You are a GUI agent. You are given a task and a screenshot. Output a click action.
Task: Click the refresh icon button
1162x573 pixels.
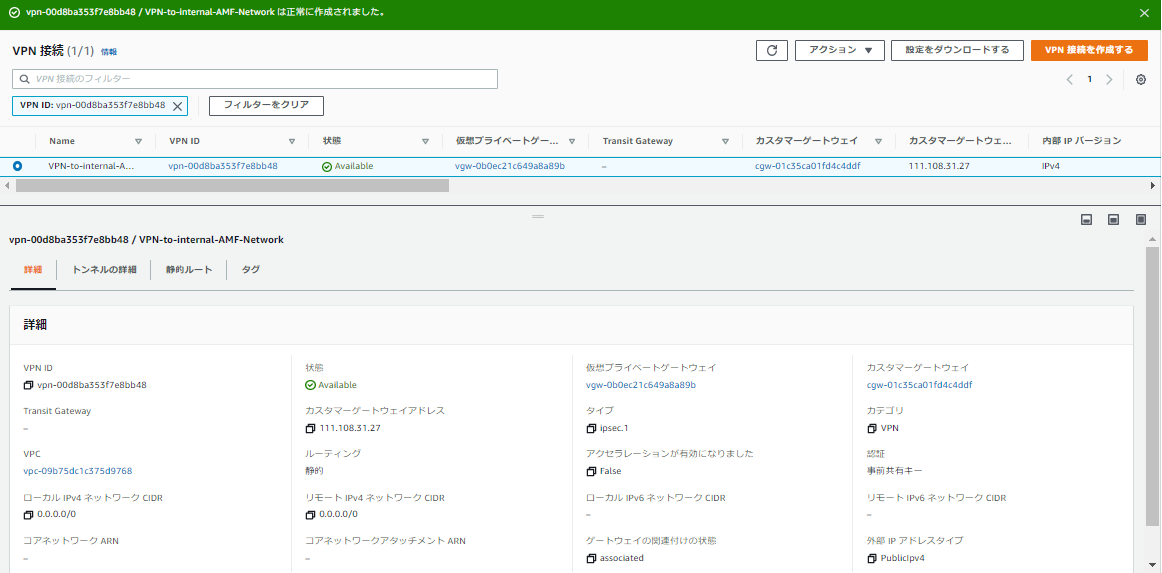pos(771,50)
